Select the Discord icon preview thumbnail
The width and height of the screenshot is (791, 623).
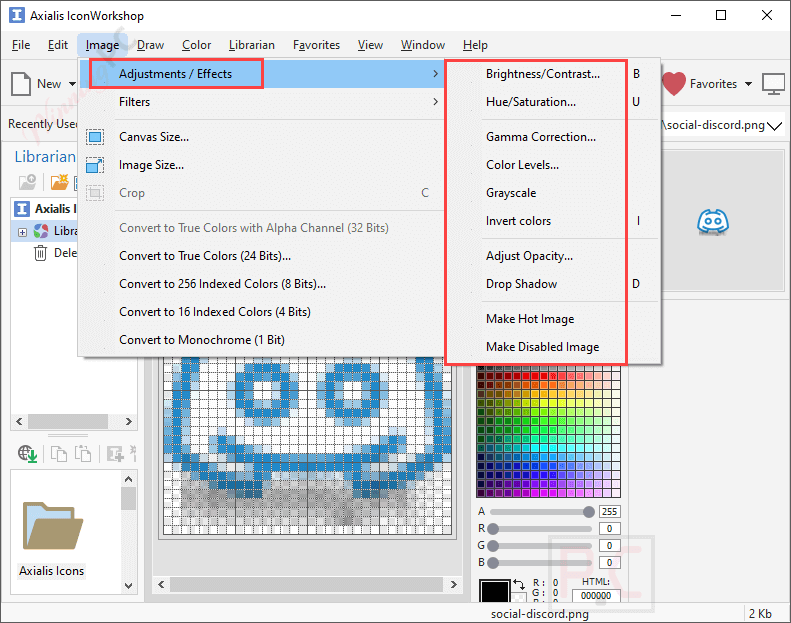[x=712, y=222]
